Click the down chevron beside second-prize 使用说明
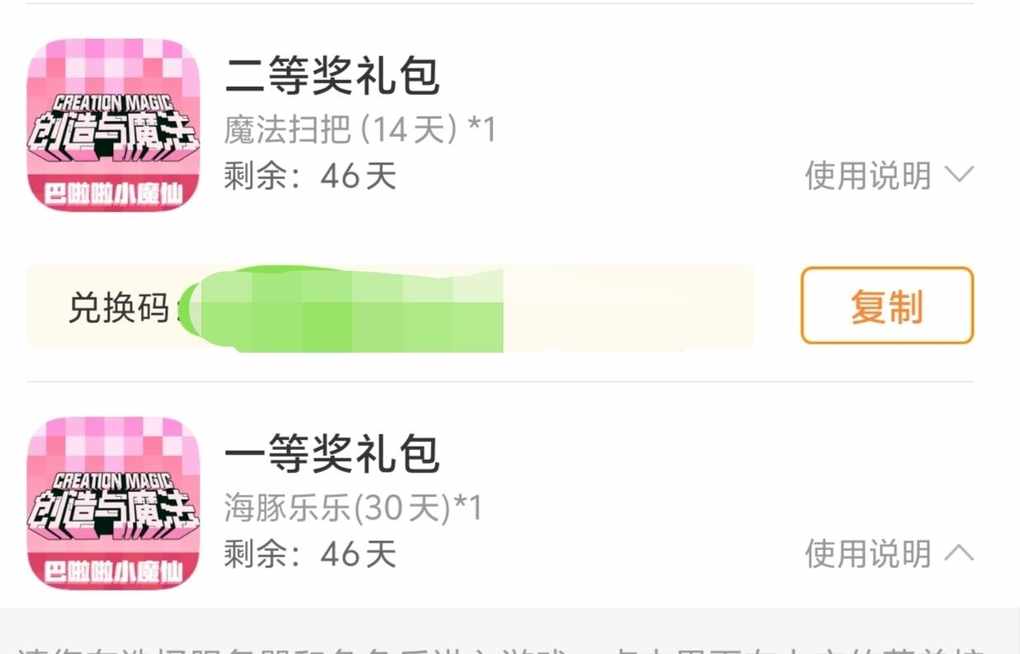Image resolution: width=1020 pixels, height=654 pixels. [959, 175]
